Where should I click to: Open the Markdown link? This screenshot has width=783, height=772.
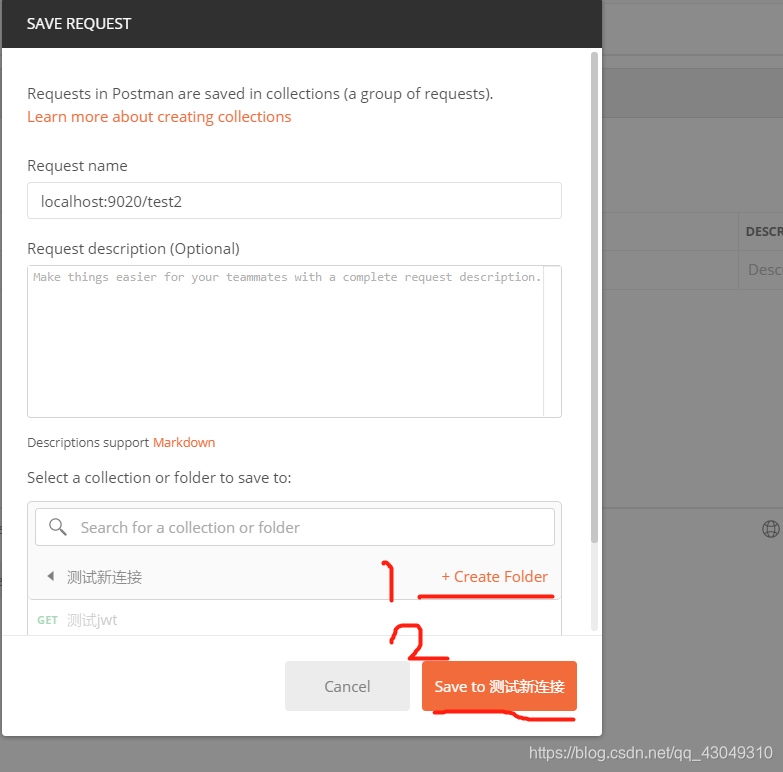coord(184,442)
